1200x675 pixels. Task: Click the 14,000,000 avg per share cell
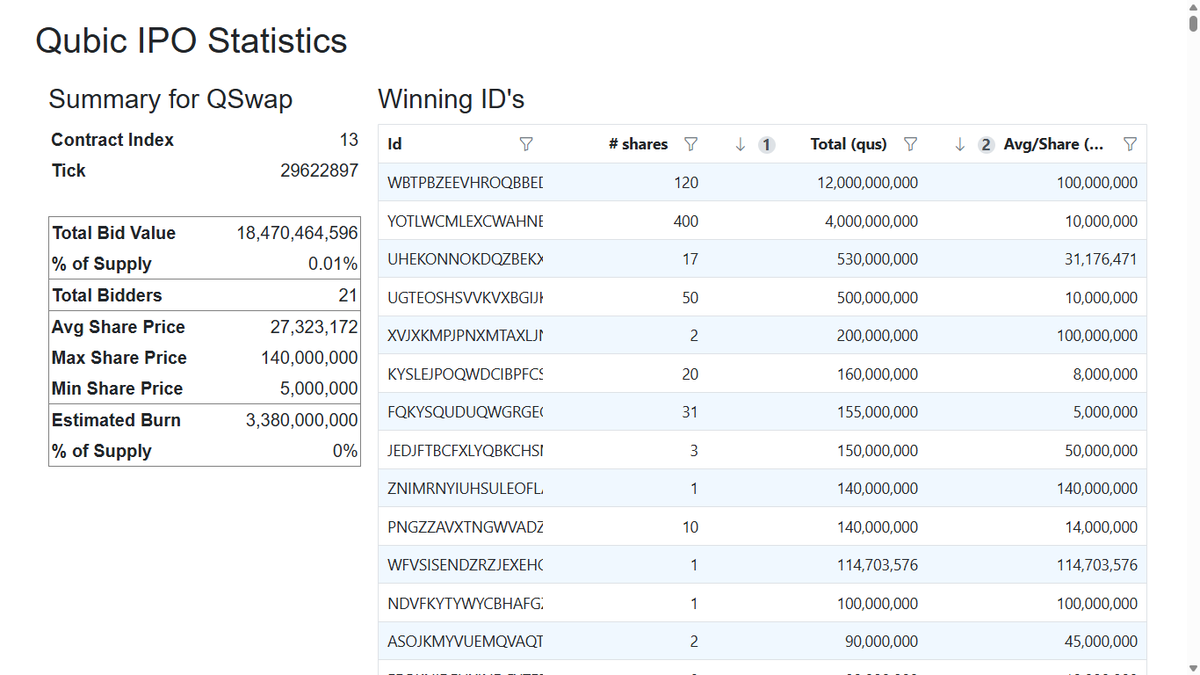[1037, 527]
